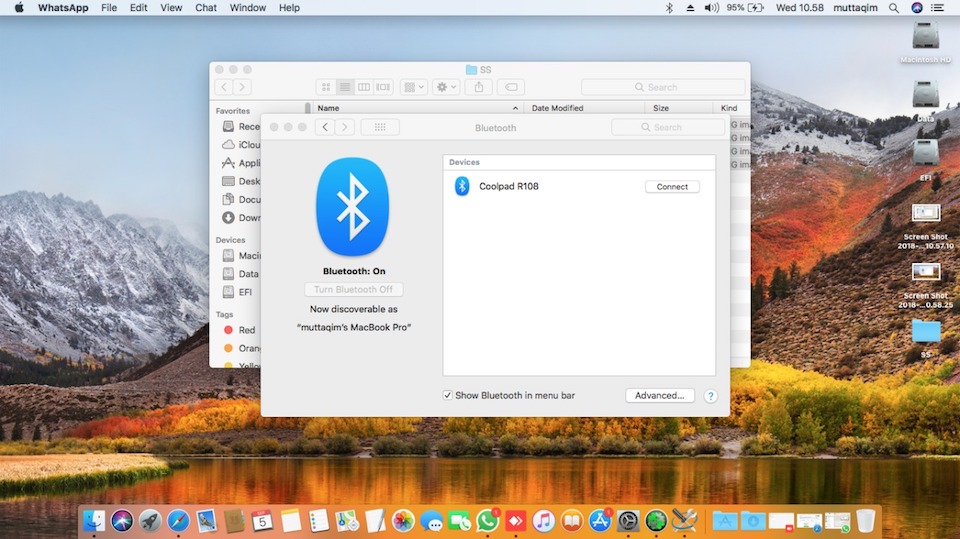Go back in the Bluetooth preferences window
Viewport: 960px width, 539px height.
coord(325,127)
